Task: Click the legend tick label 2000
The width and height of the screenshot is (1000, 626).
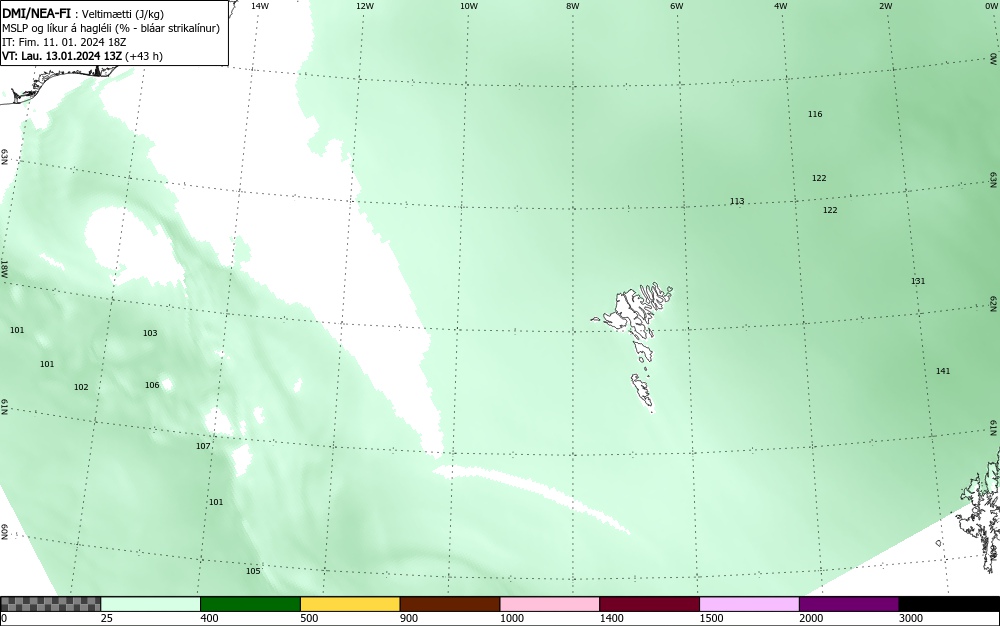Action: 811,618
